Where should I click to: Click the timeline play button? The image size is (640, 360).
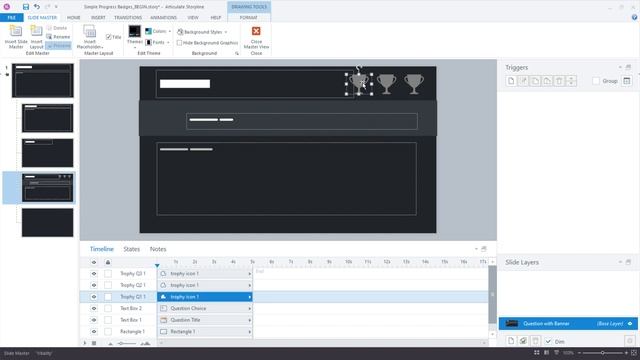(x=85, y=344)
